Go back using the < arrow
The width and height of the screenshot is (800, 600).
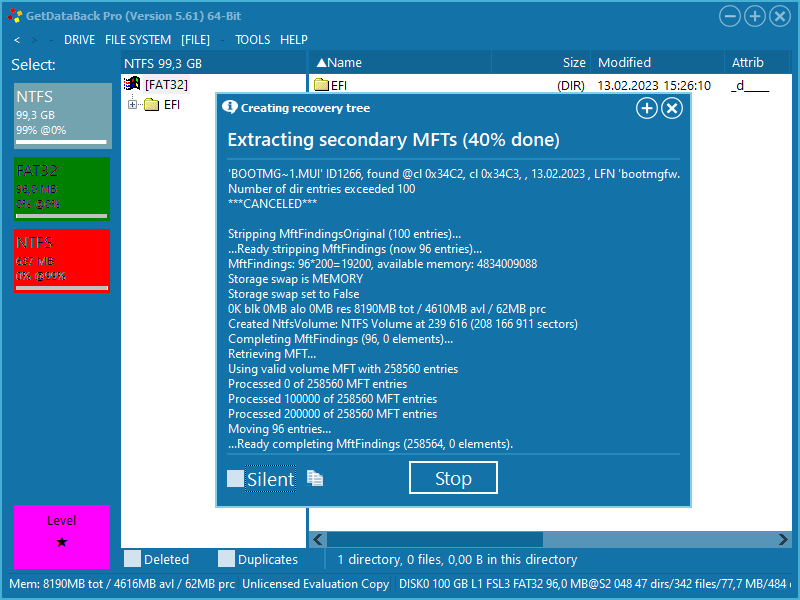(x=17, y=40)
